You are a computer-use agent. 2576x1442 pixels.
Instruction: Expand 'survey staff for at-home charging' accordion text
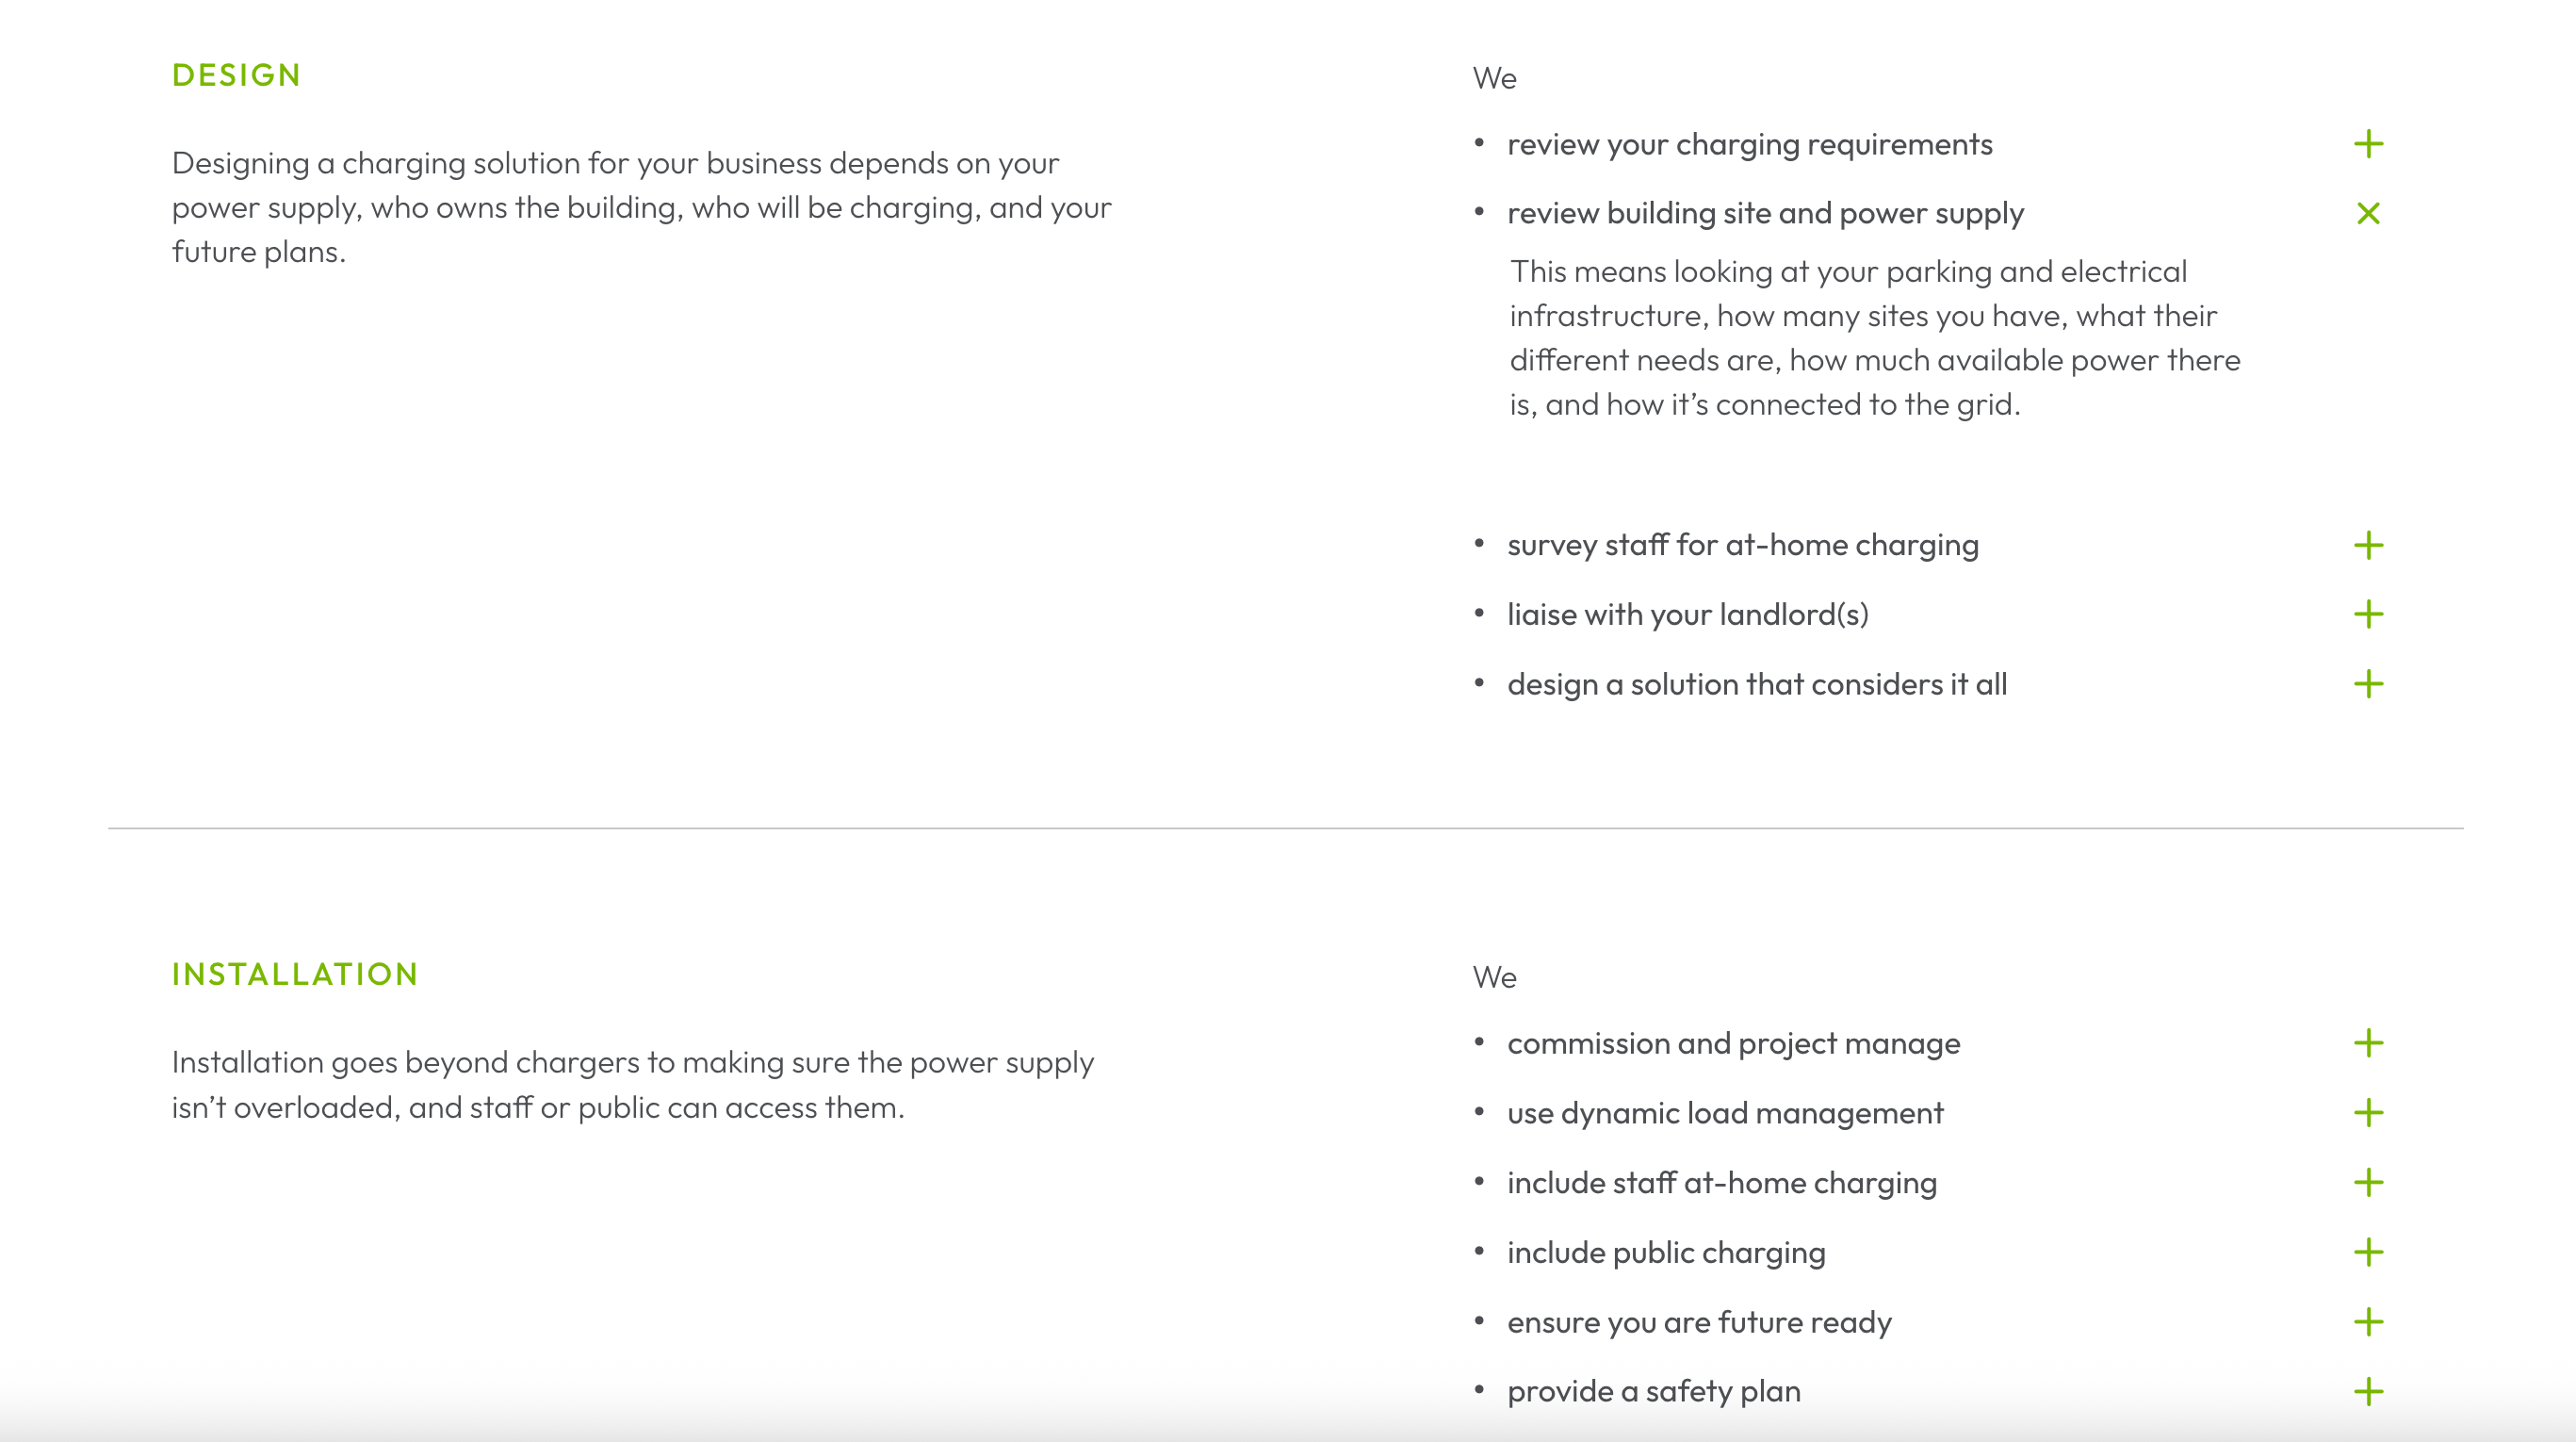coord(1742,545)
